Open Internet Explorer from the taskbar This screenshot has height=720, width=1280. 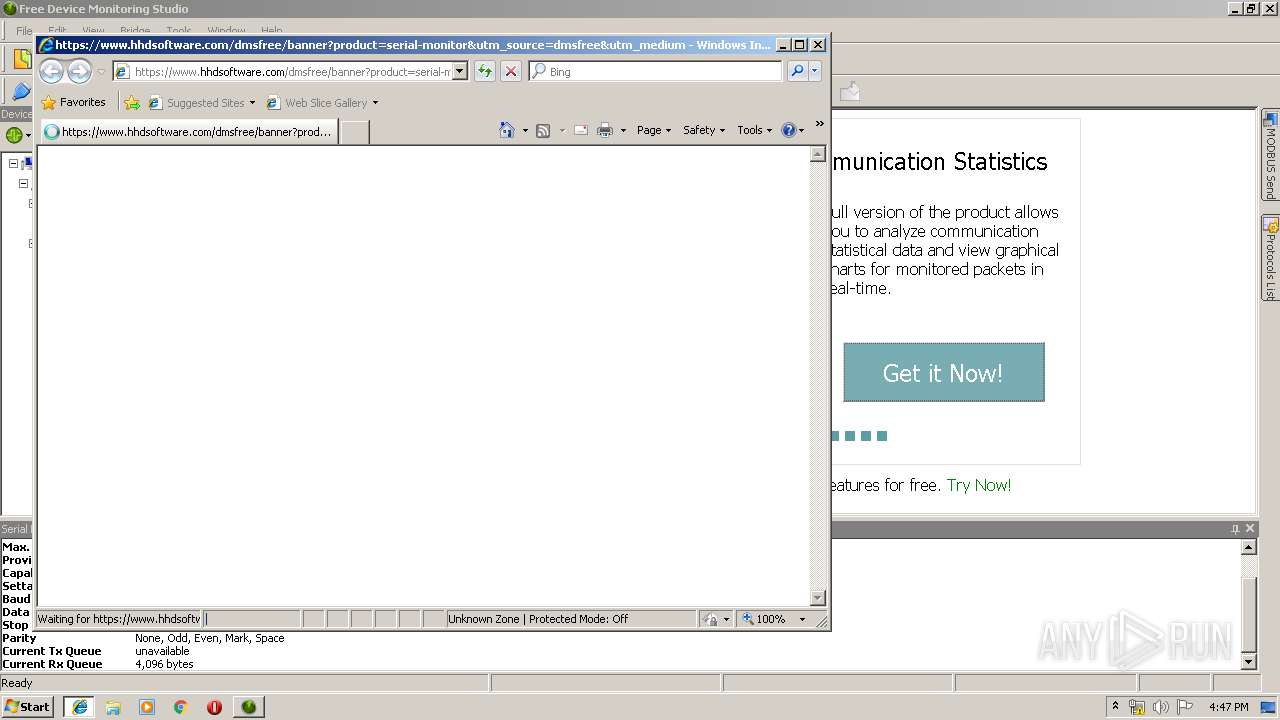click(80, 706)
